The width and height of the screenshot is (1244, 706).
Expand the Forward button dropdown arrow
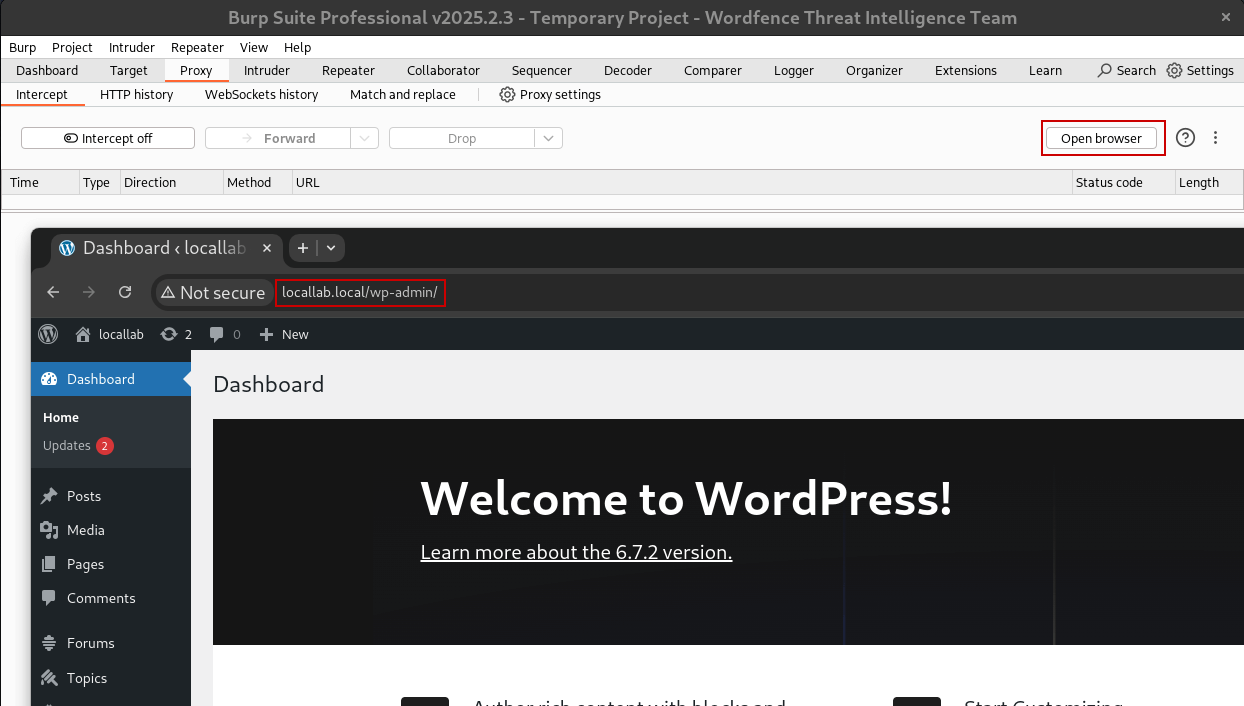click(x=365, y=138)
